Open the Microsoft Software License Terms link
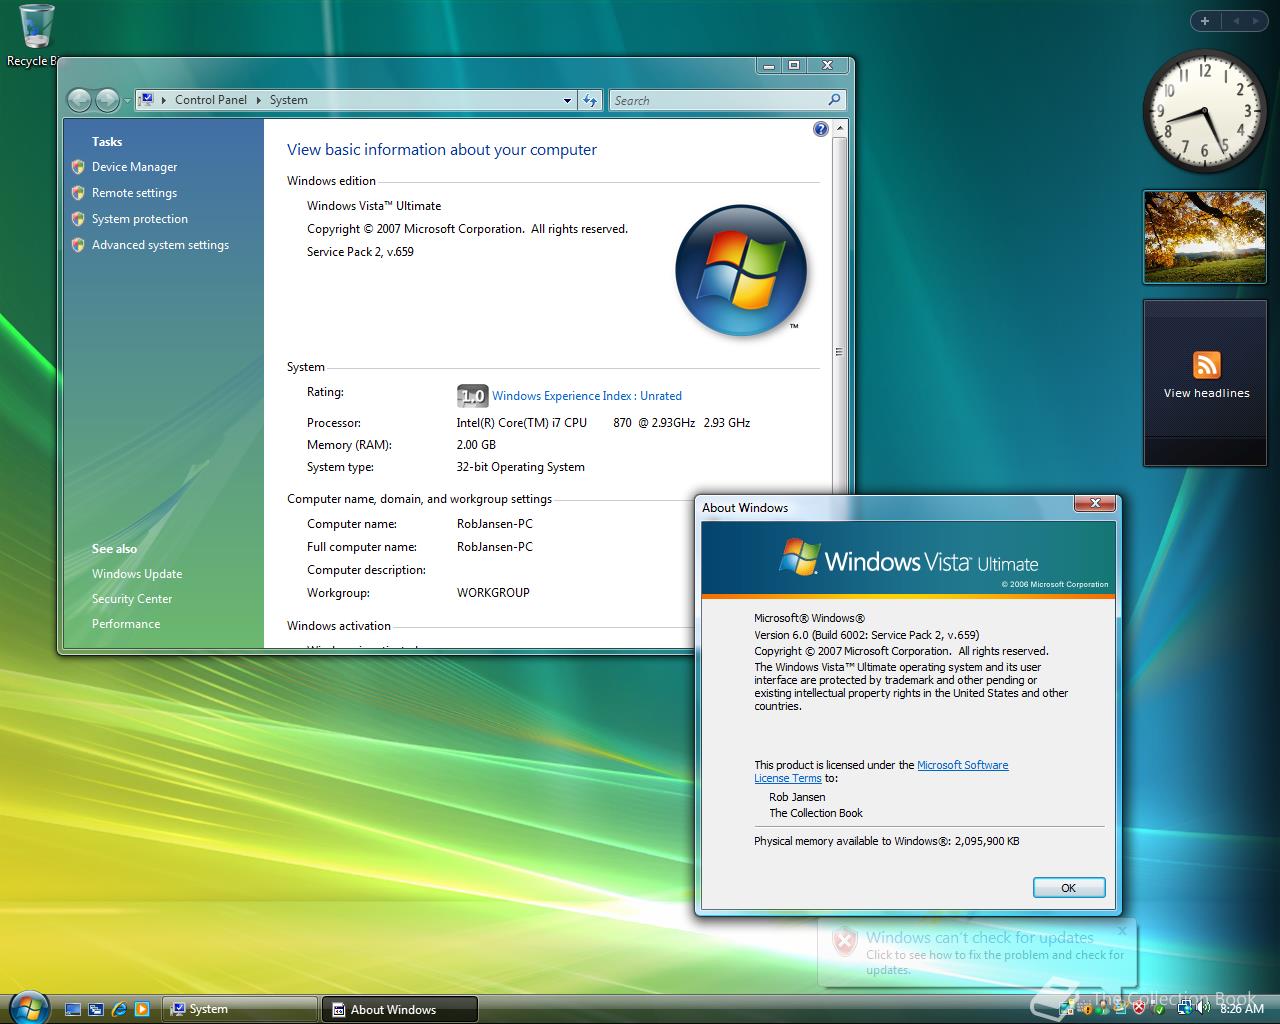This screenshot has height=1024, width=1280. (x=962, y=765)
